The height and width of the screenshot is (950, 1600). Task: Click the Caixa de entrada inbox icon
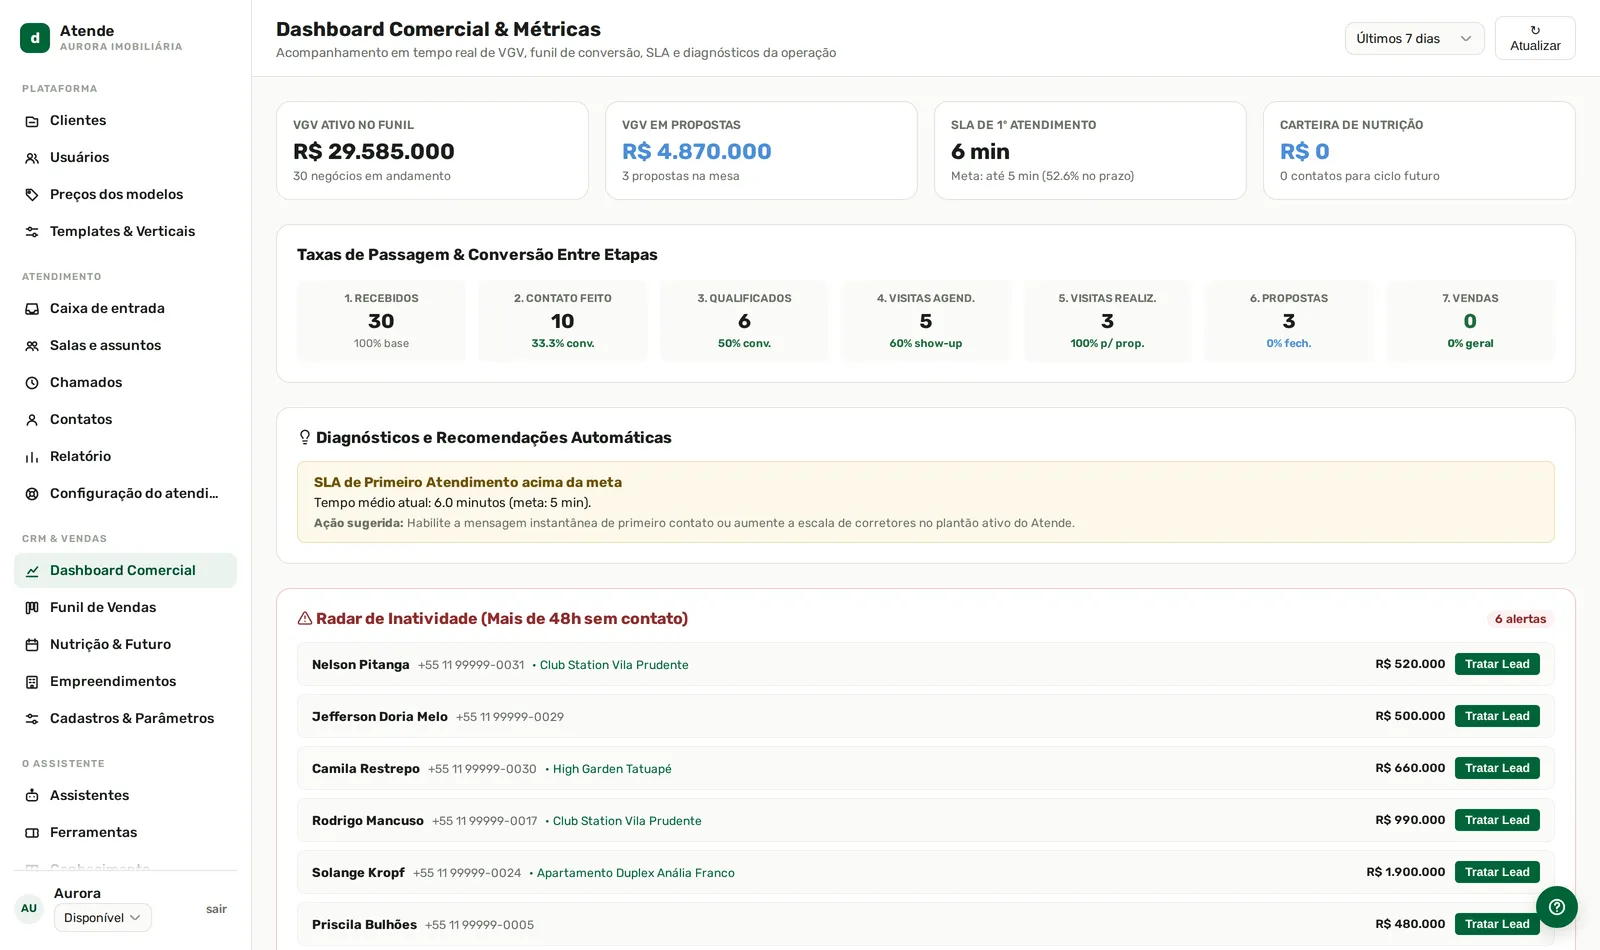32,309
